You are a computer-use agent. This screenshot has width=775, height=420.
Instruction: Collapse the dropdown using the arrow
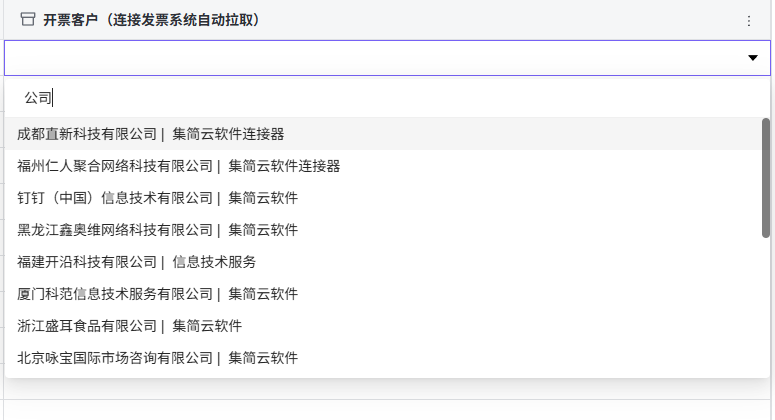click(753, 58)
